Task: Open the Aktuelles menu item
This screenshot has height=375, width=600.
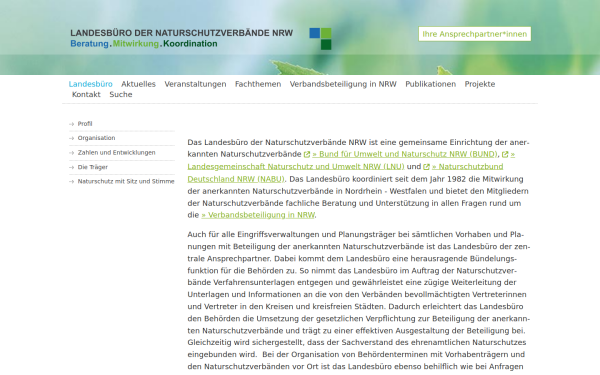Action: tap(139, 84)
